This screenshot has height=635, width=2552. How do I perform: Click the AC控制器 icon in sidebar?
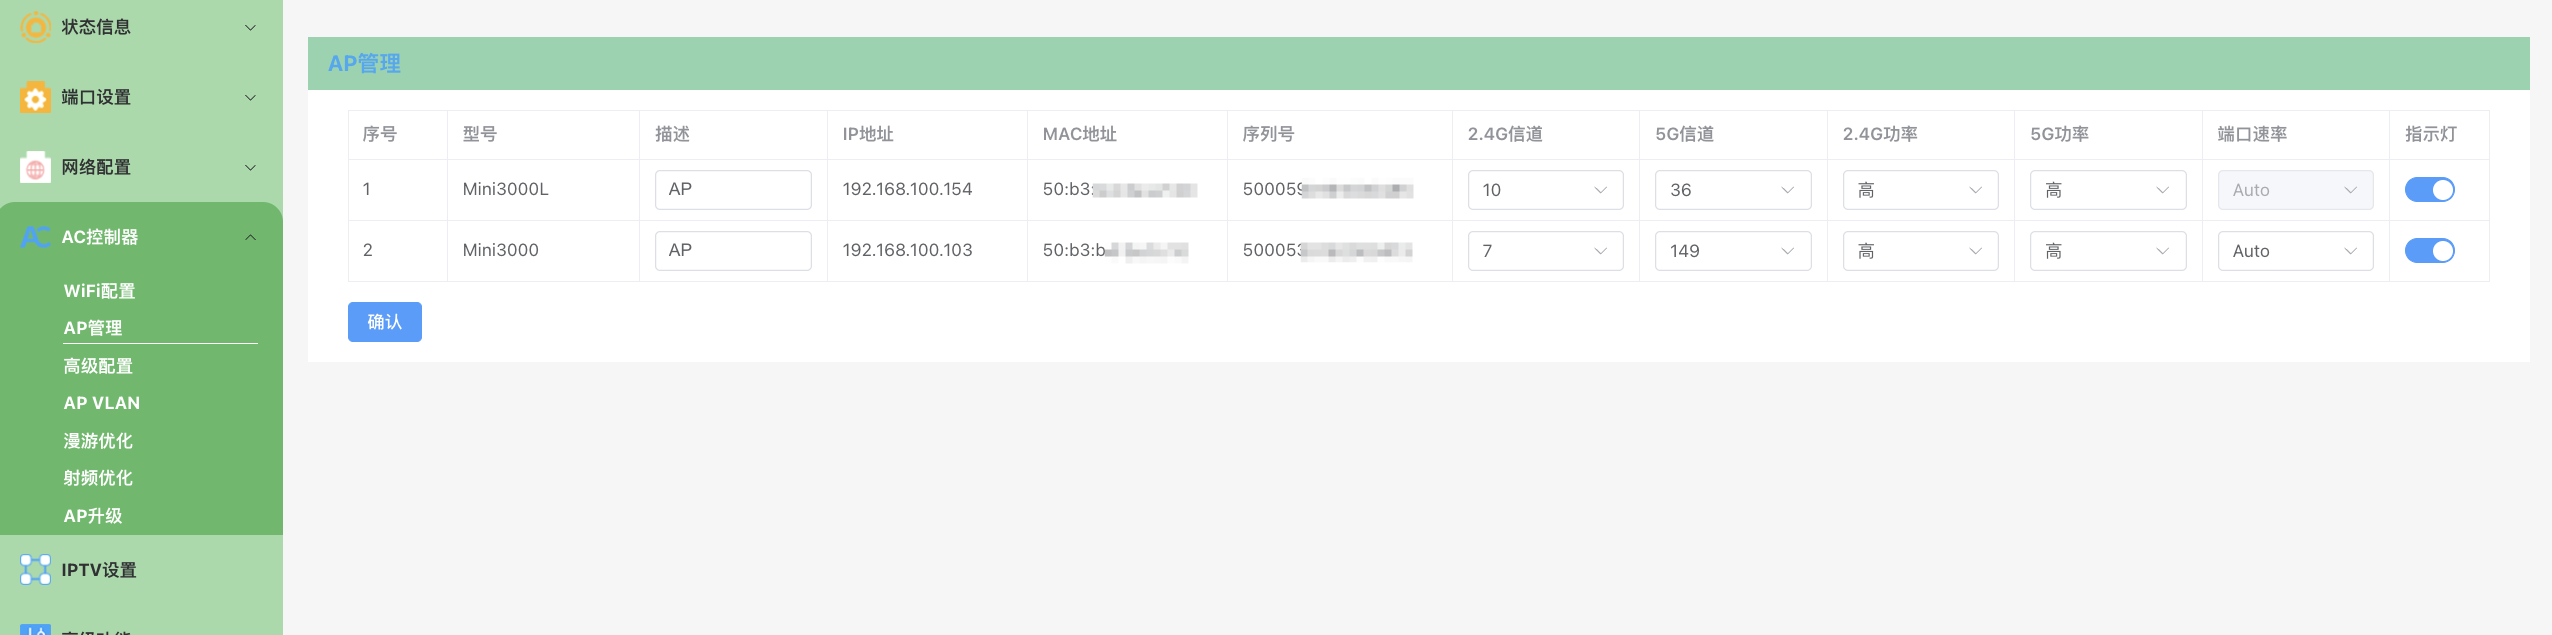35,237
